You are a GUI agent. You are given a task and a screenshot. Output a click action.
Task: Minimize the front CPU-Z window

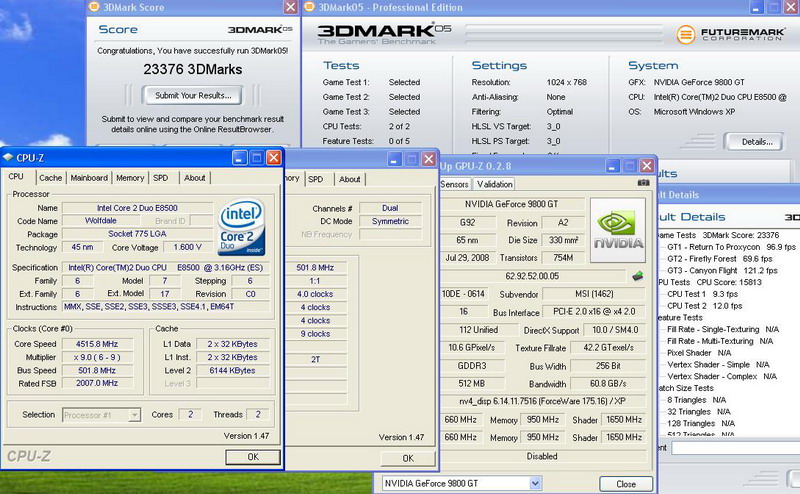240,158
